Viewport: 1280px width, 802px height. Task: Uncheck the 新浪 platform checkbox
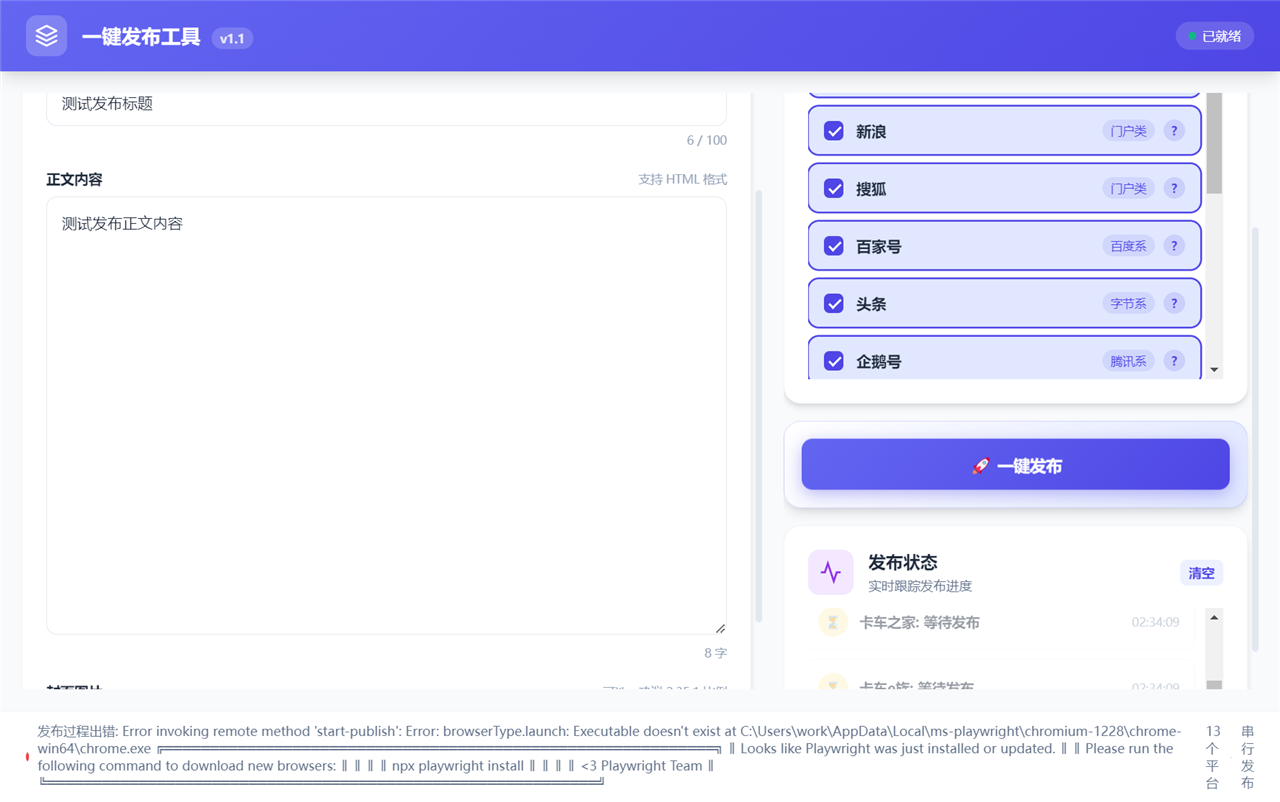click(x=834, y=131)
